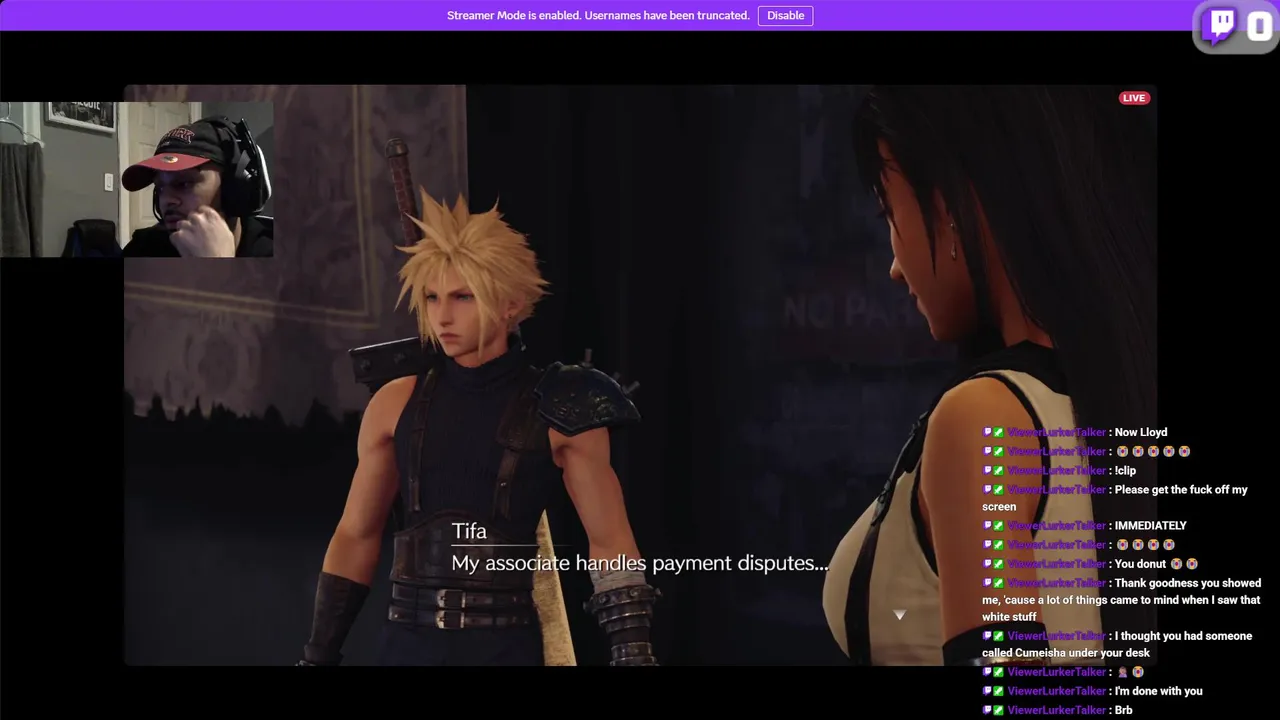This screenshot has width=1280, height=720.
Task: Click chat message starting "Thank goodness you showed"
Action: [x=1121, y=600]
